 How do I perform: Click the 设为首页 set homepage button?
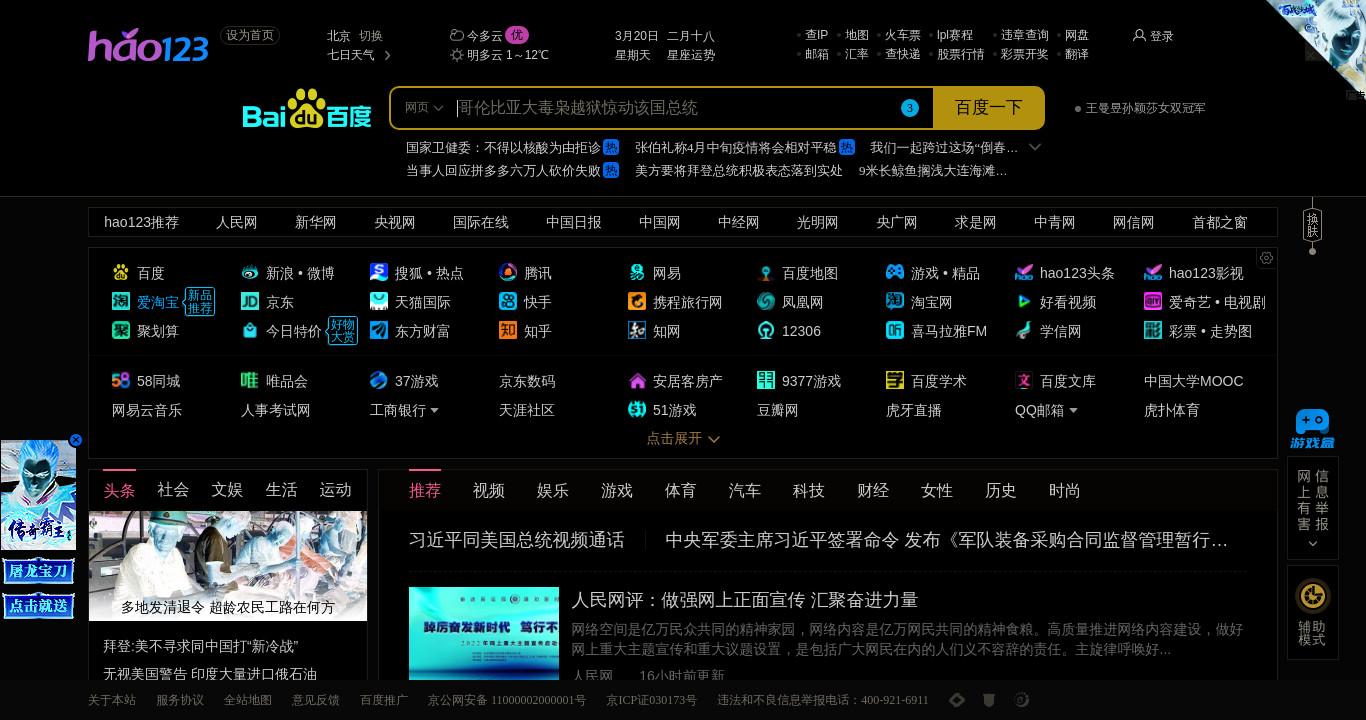[250, 36]
